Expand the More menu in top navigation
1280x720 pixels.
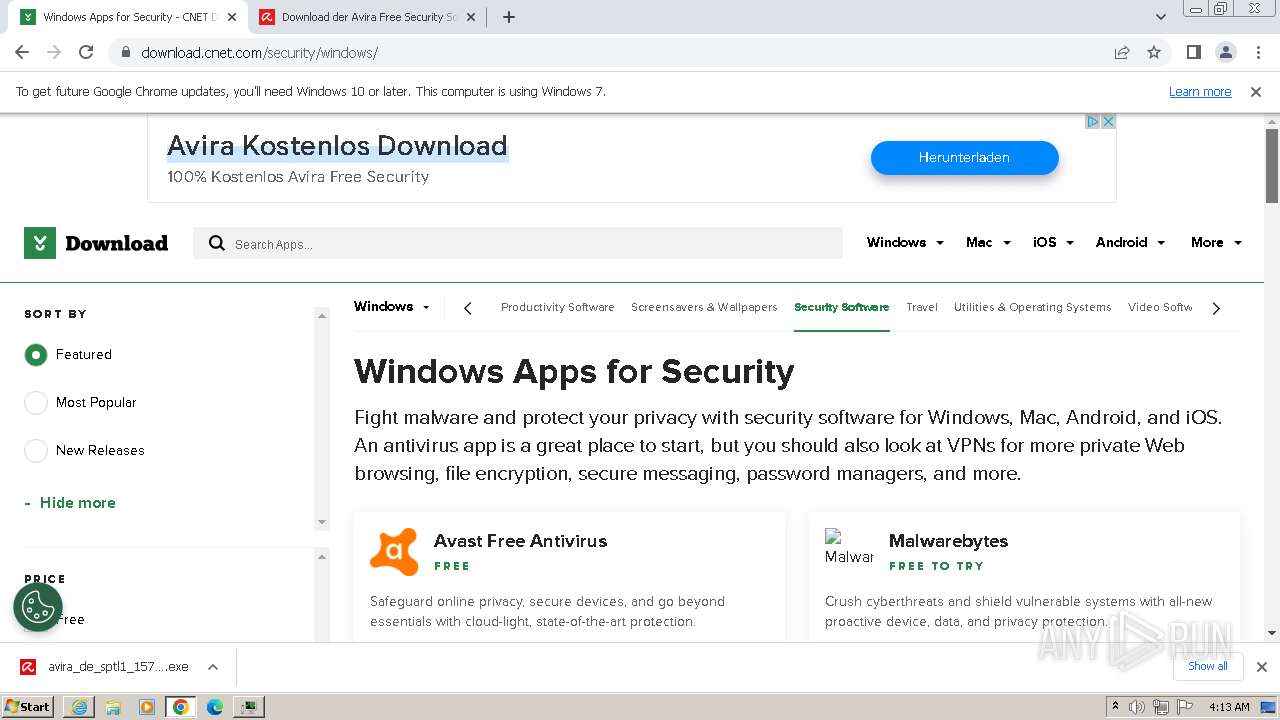pyautogui.click(x=1216, y=242)
